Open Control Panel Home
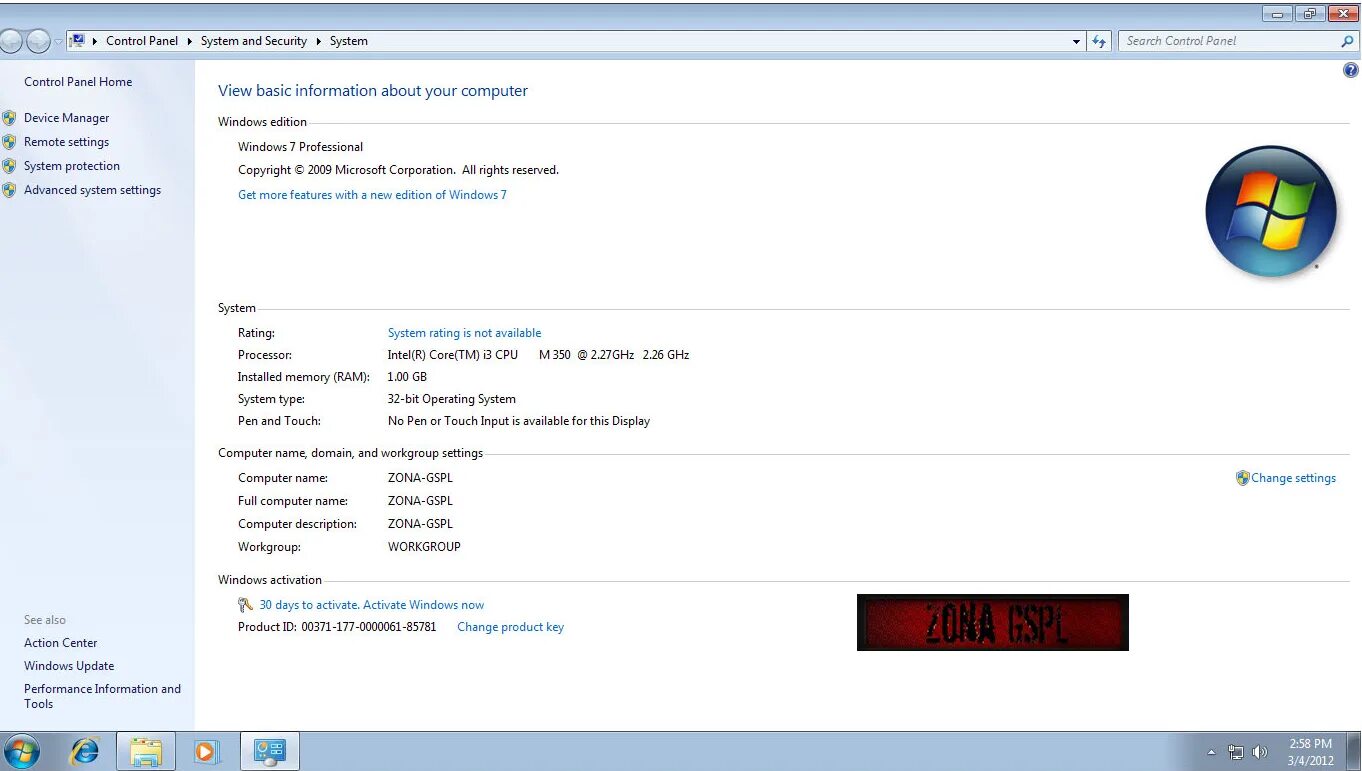Screen dimensions: 1362x771 [78, 82]
